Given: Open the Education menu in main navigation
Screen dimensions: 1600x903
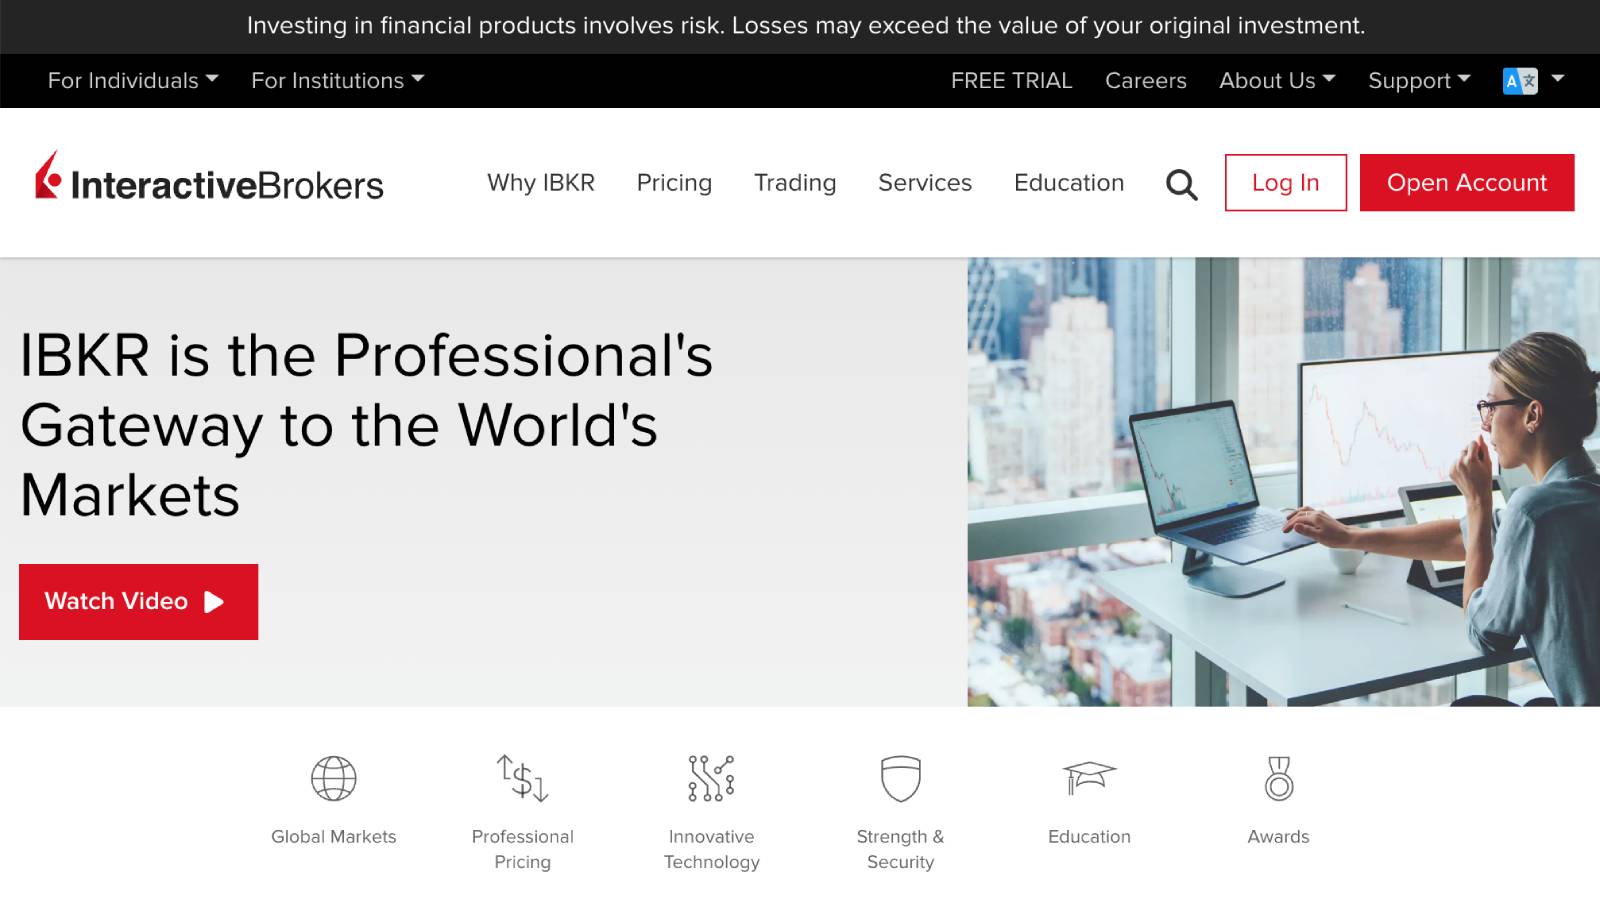Looking at the screenshot, I should (1069, 183).
